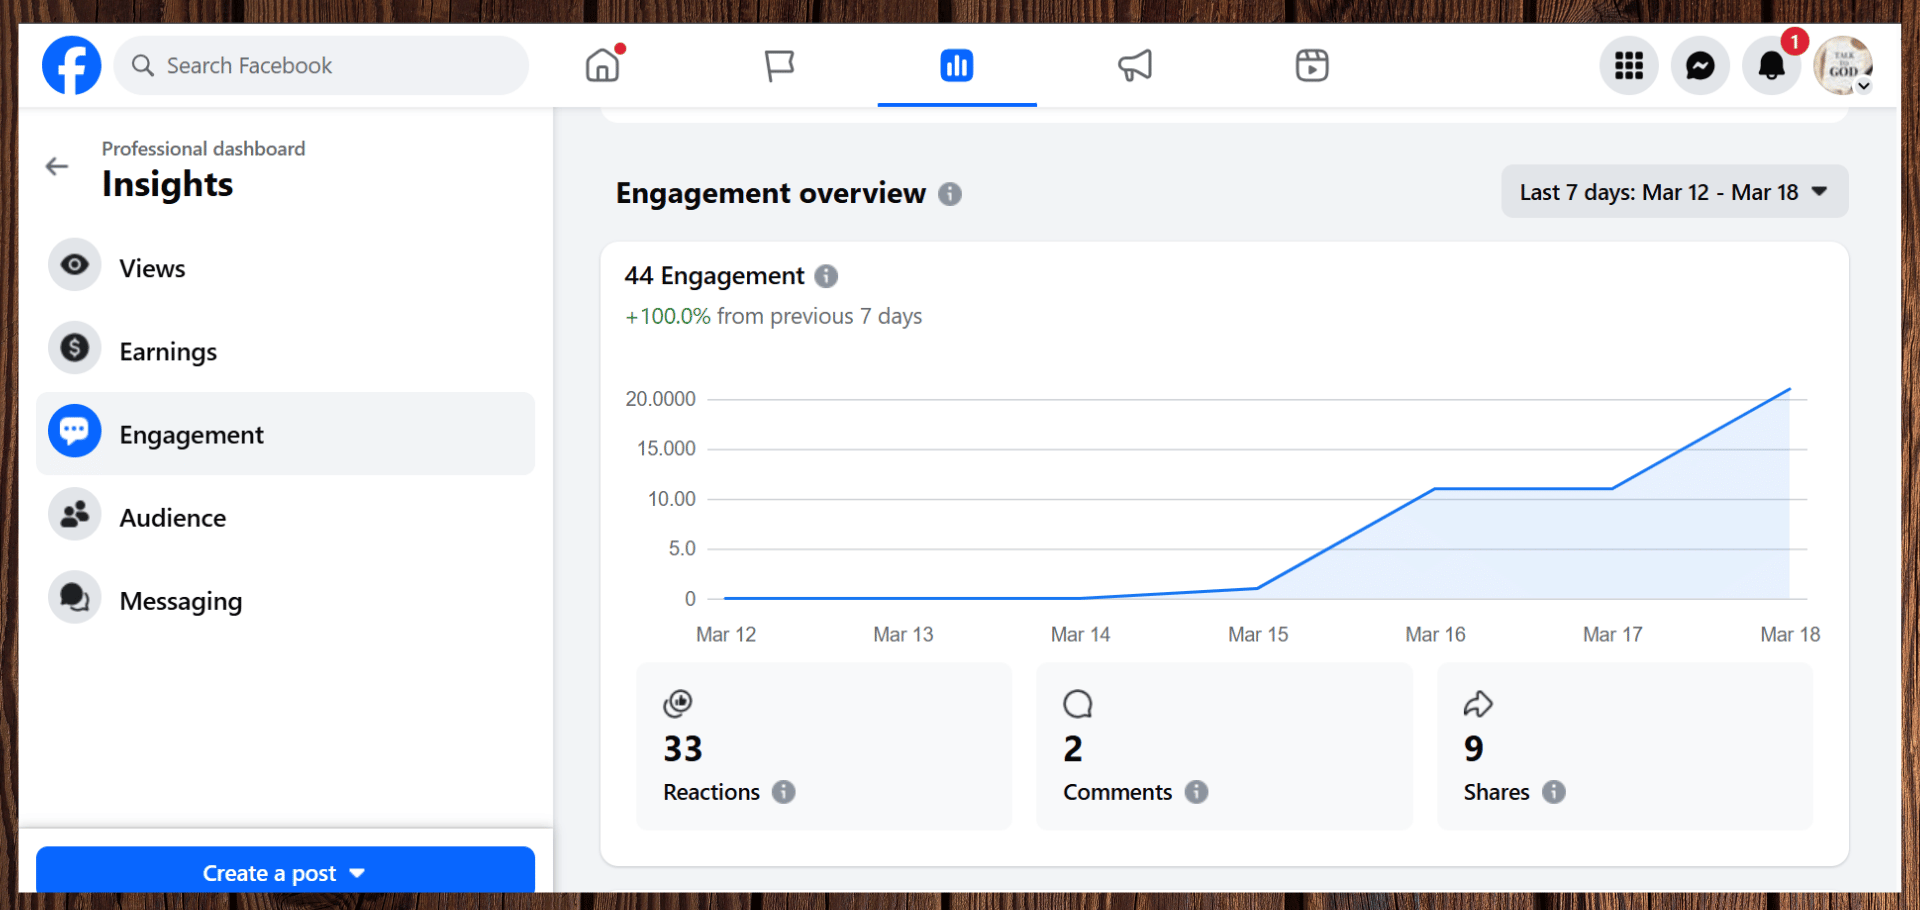The height and width of the screenshot is (910, 1920).
Task: Click the 15.000 y-axis value
Action: click(x=667, y=448)
